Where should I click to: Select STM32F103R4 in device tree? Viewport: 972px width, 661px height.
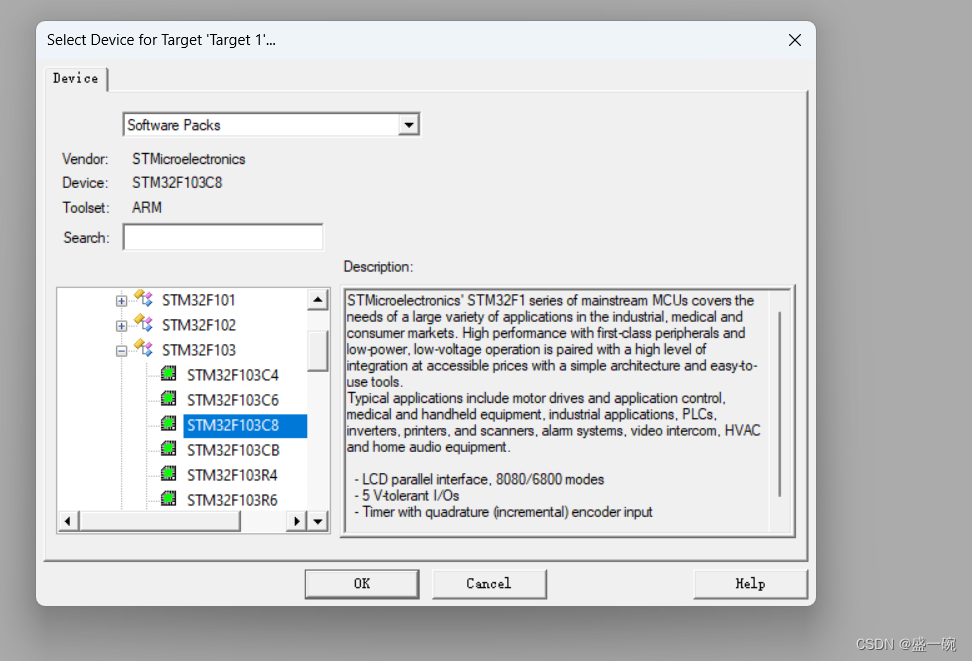tap(232, 475)
